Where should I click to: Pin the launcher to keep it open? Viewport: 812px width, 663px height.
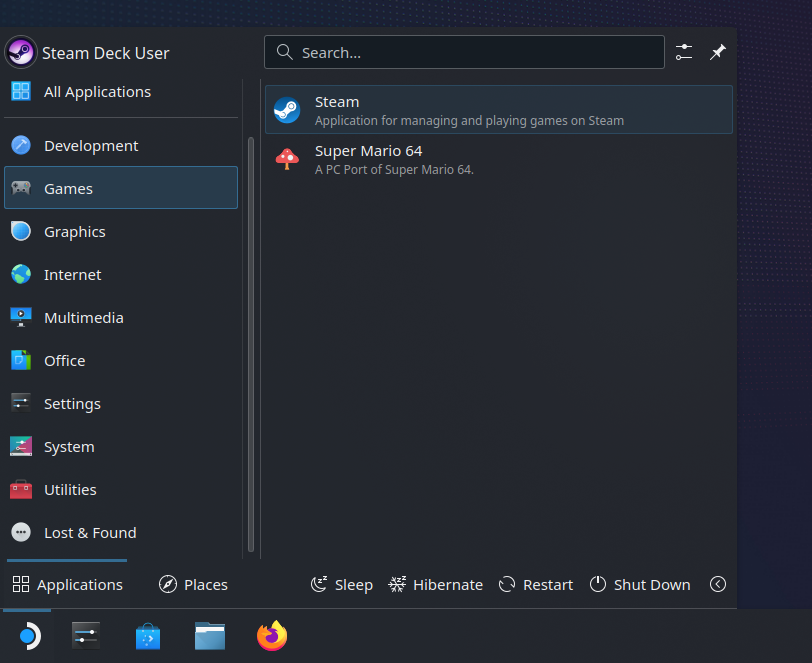click(717, 52)
